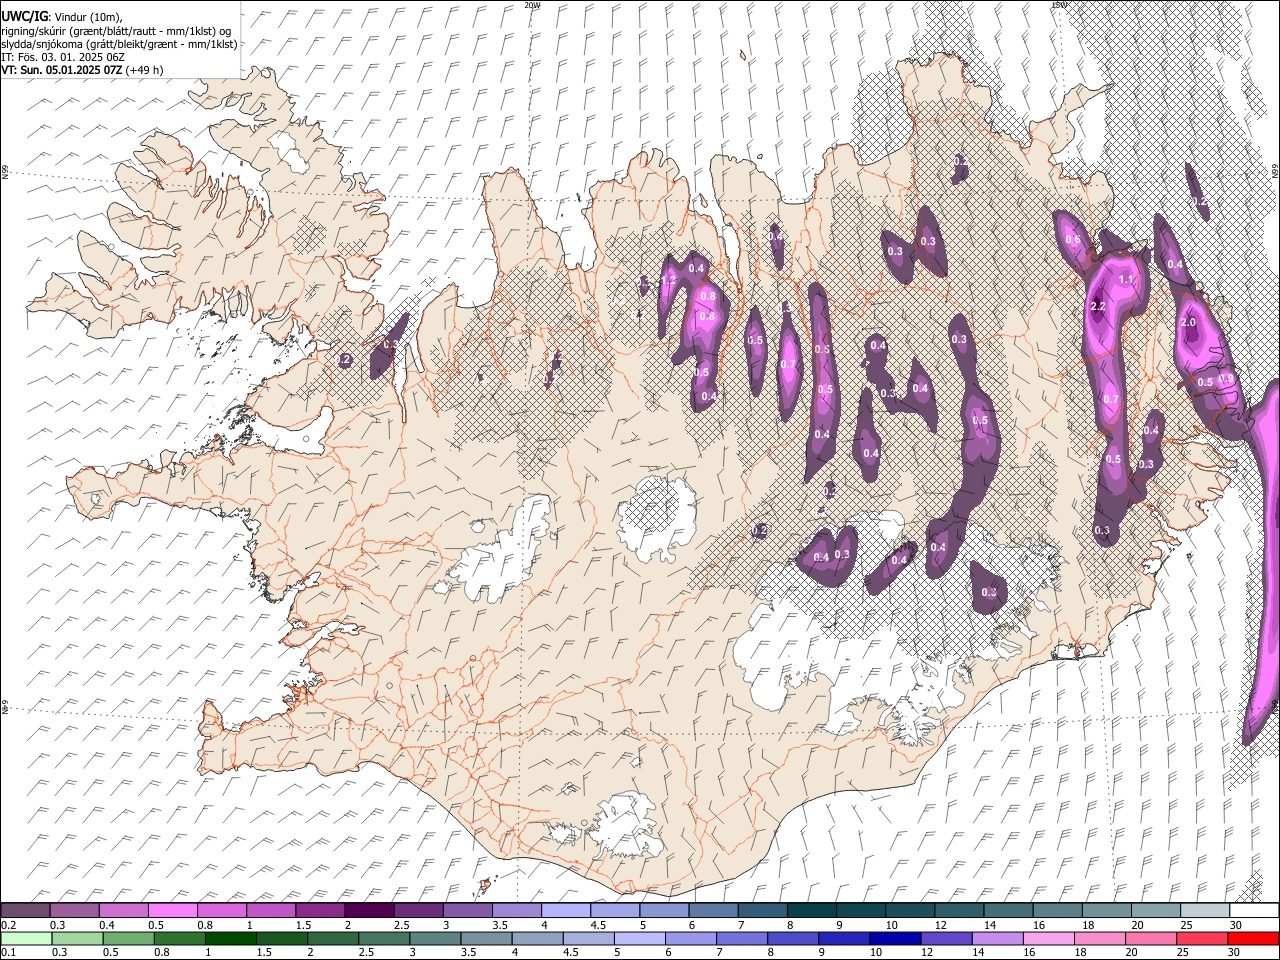Click the '2.0' precipitation value on the map
The image size is (1280, 960).
[1188, 323]
